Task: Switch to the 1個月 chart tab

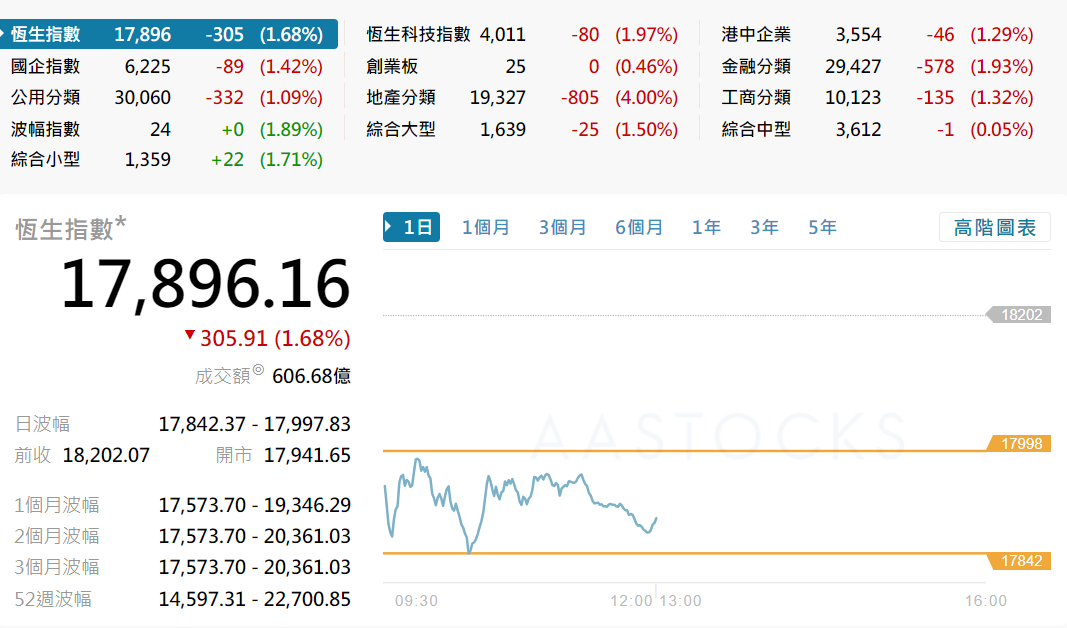Action: tap(486, 227)
